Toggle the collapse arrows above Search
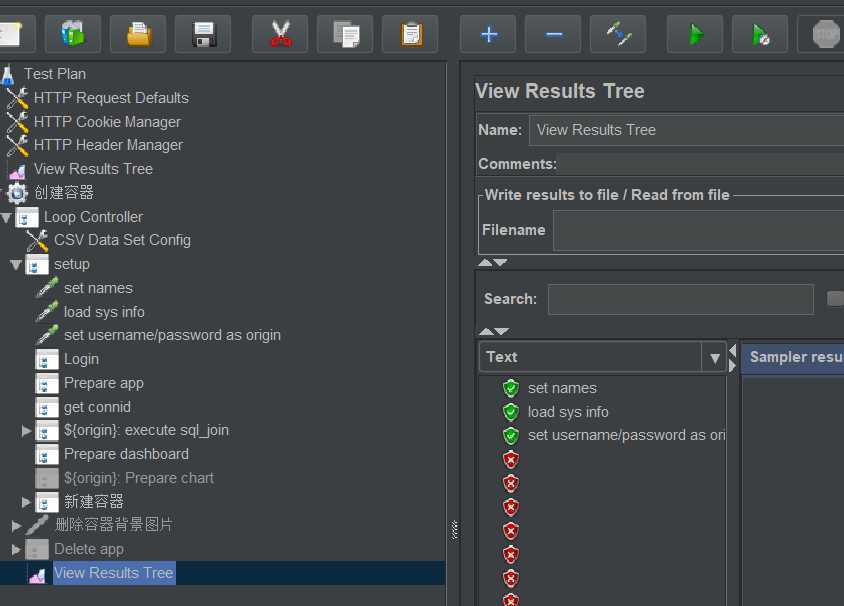This screenshot has height=606, width=844. coord(493,263)
